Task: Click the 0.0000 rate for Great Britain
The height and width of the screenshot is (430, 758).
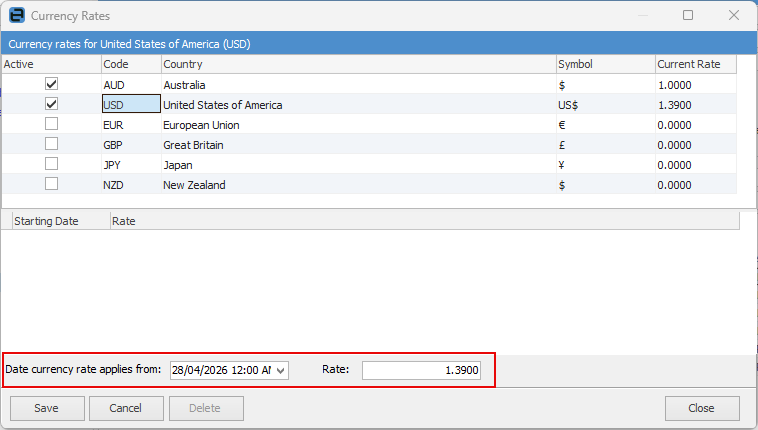Action: click(x=696, y=145)
